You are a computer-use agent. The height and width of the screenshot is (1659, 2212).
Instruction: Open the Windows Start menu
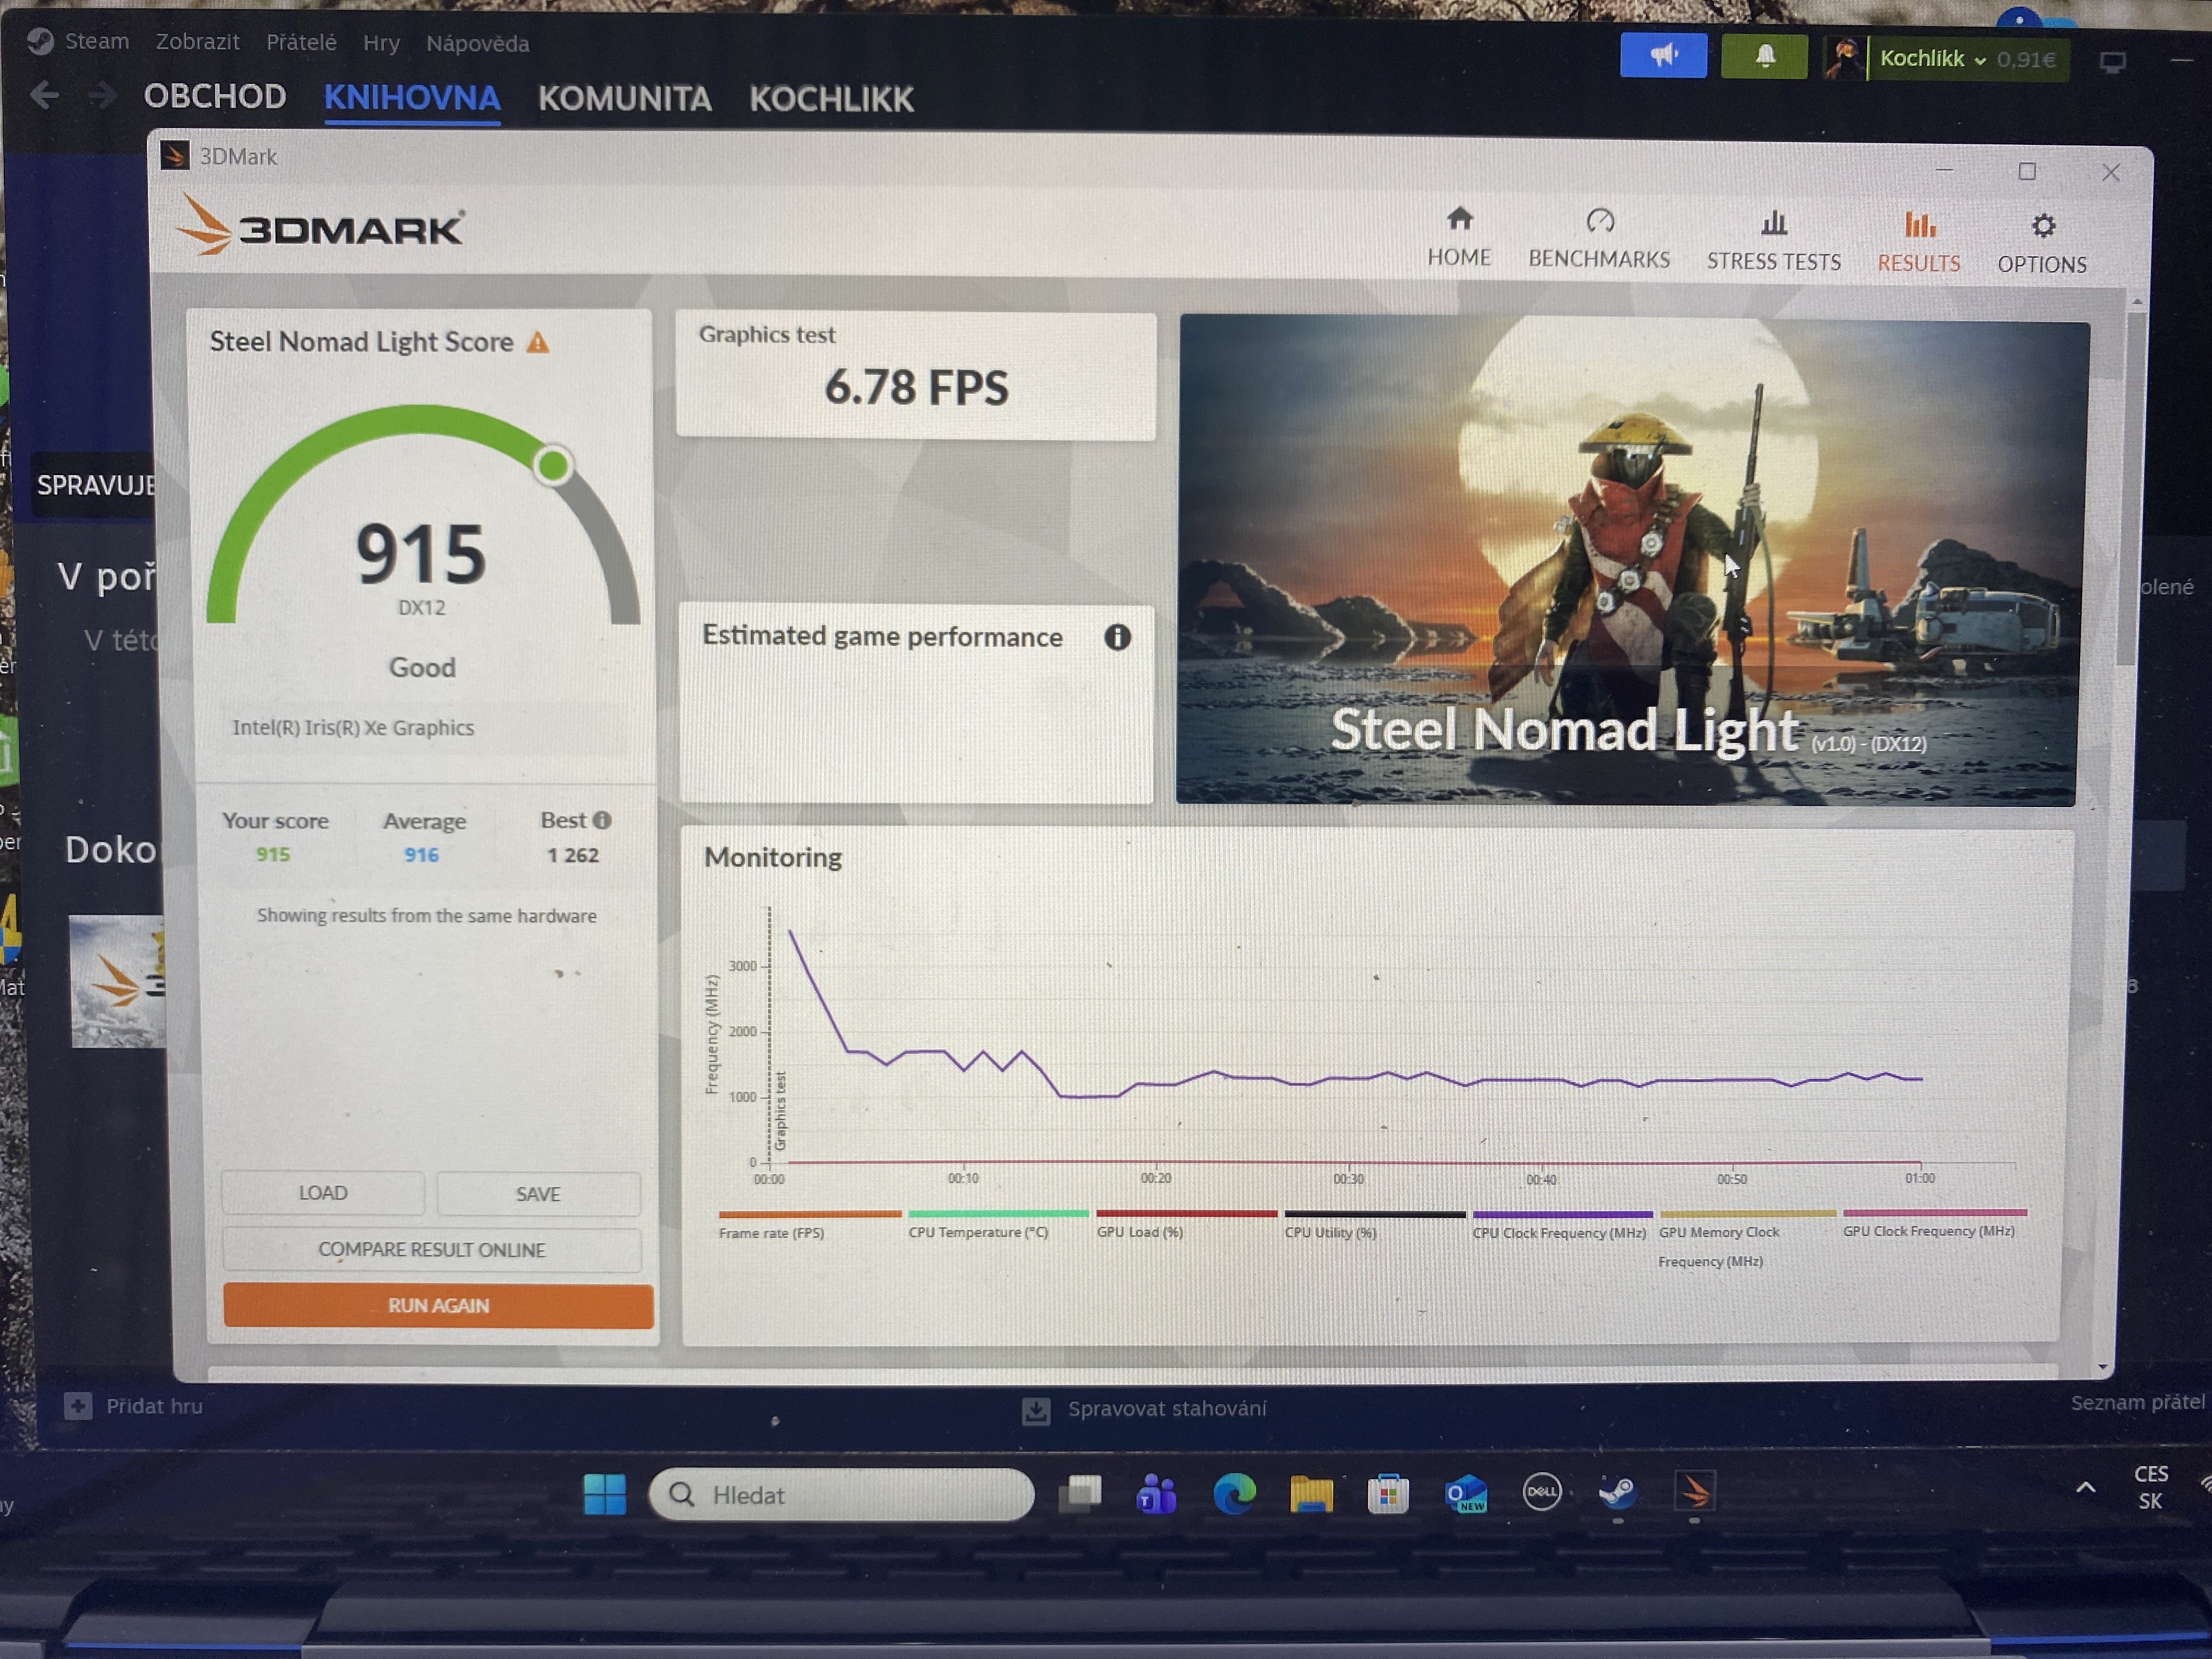pos(604,1494)
